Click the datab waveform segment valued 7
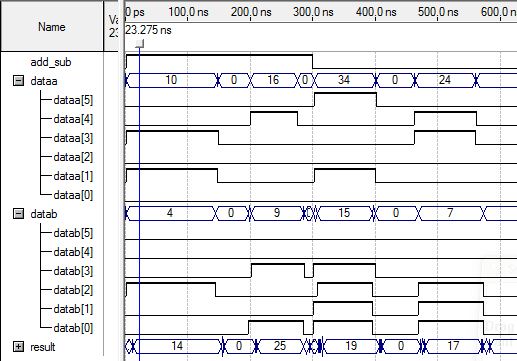The image size is (517, 361). (450, 213)
